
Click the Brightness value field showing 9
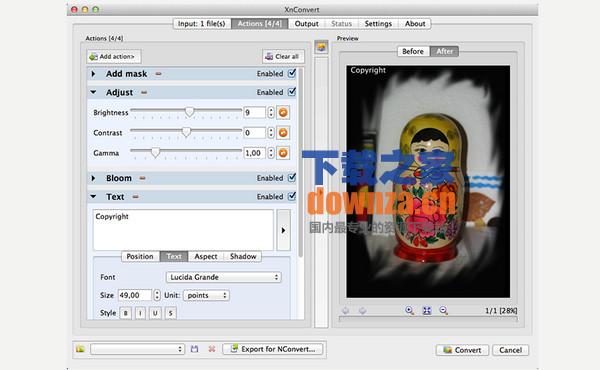click(x=255, y=112)
